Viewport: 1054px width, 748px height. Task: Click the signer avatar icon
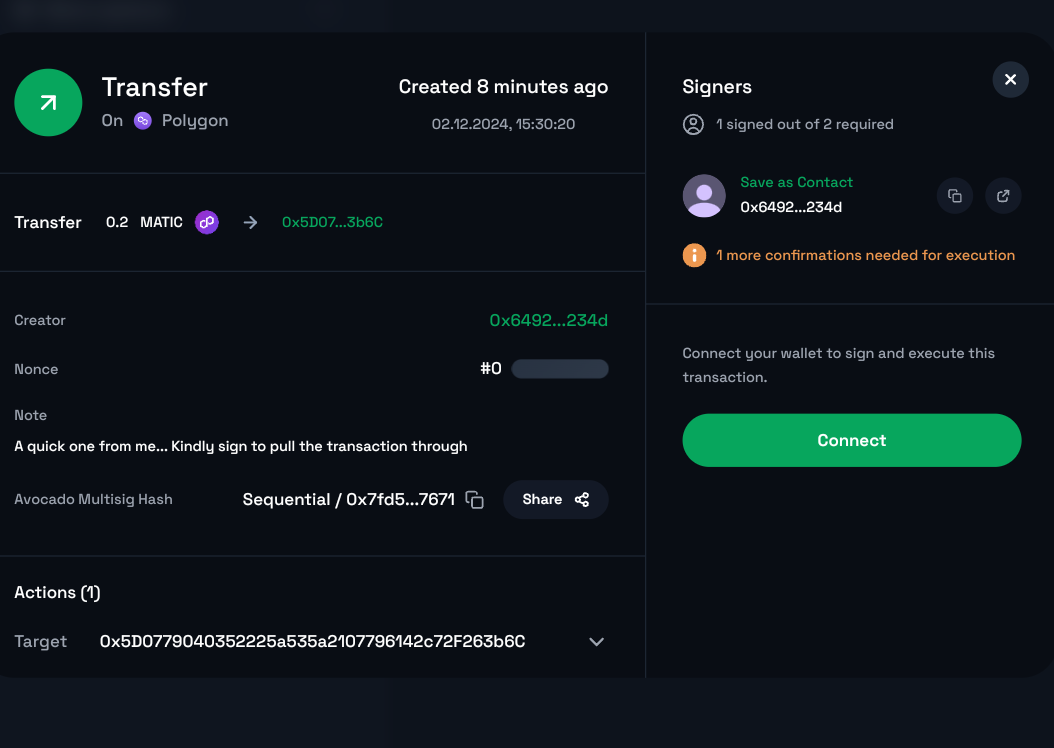[x=704, y=196]
